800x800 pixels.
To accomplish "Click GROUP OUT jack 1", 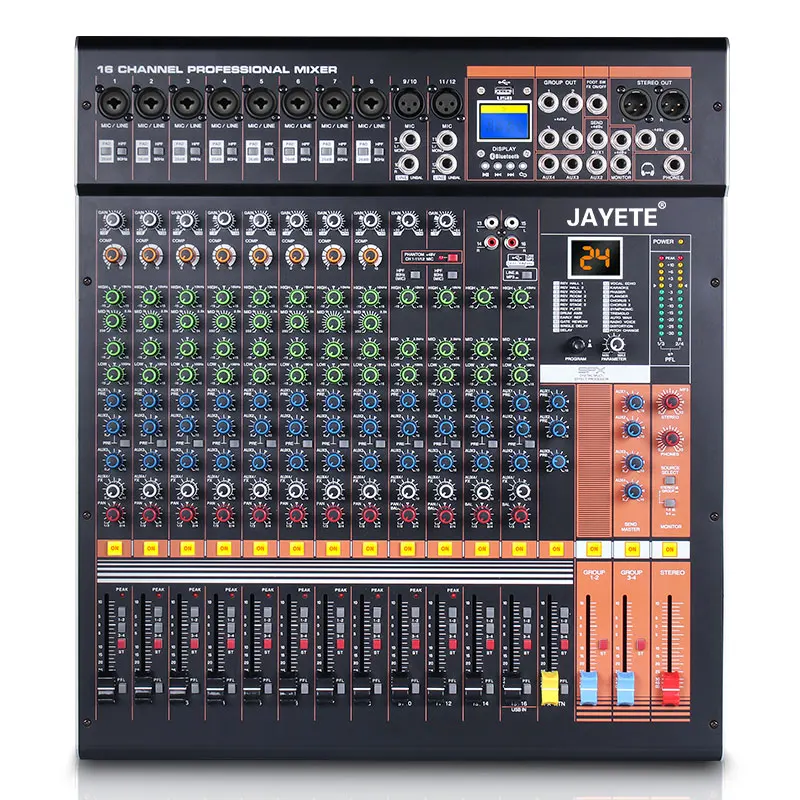I will point(548,103).
